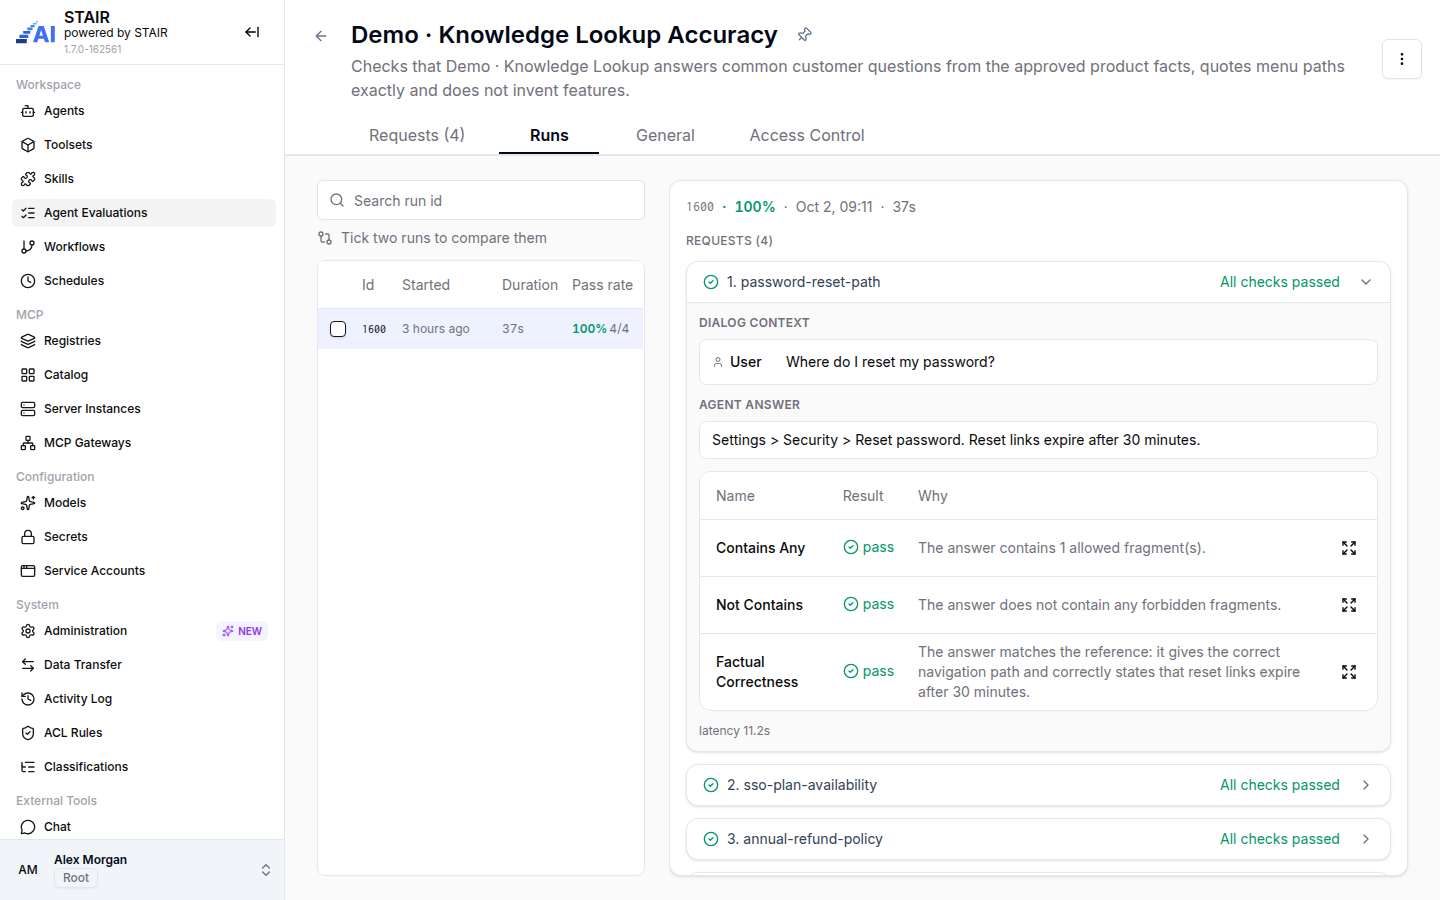Open Service Accounts in the sidebar
This screenshot has width=1440, height=900.
point(144,571)
